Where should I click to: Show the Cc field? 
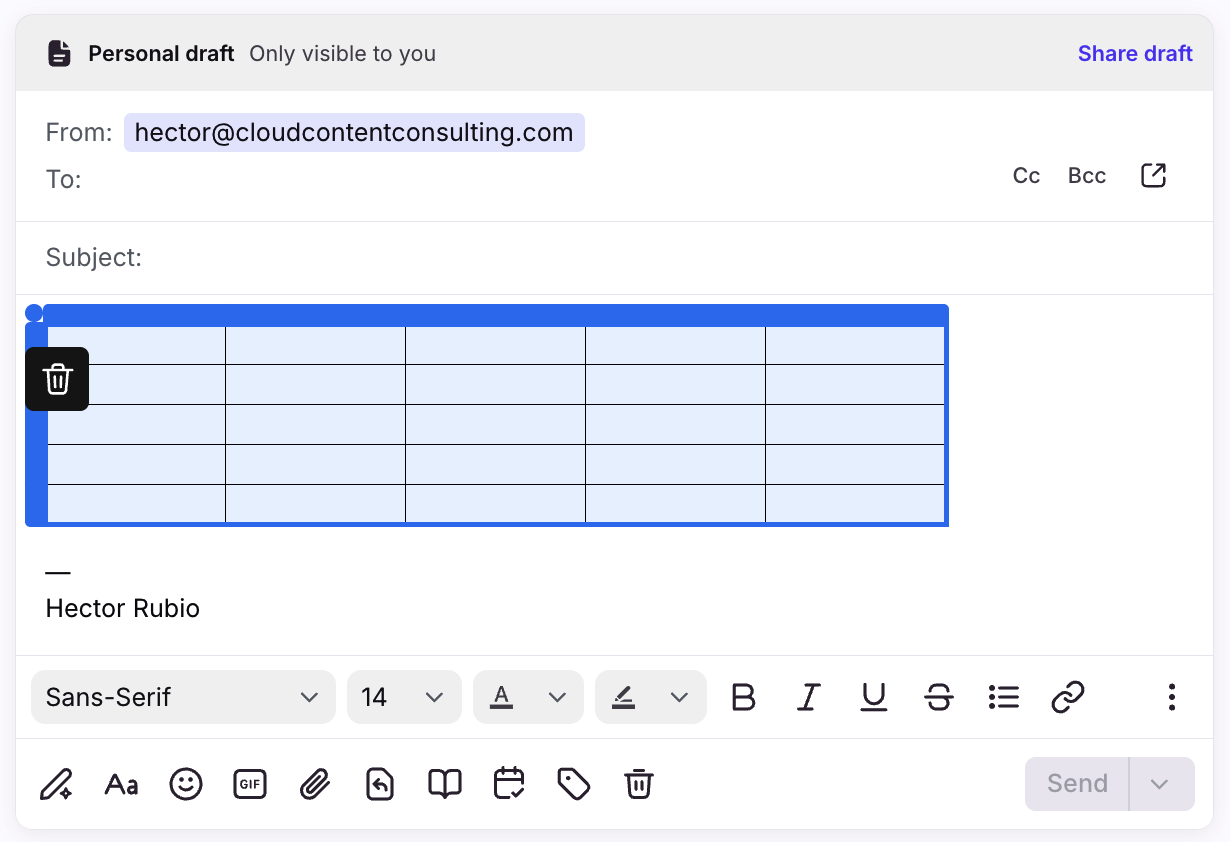pos(1026,176)
